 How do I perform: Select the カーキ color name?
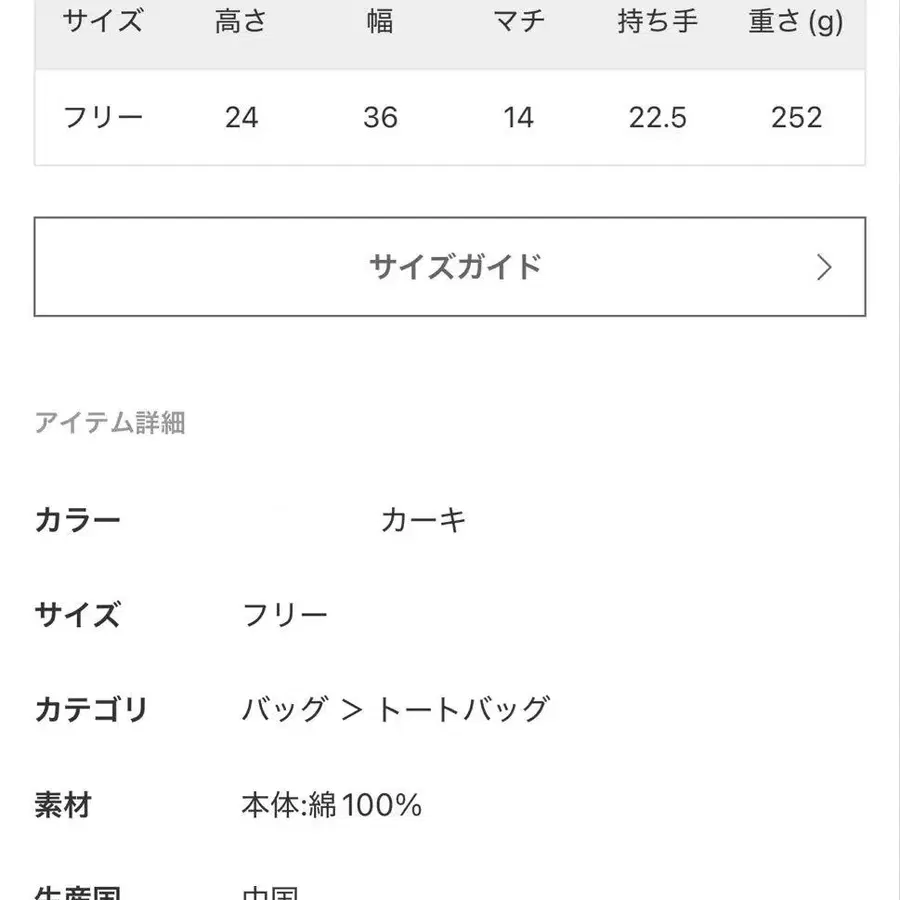[425, 519]
